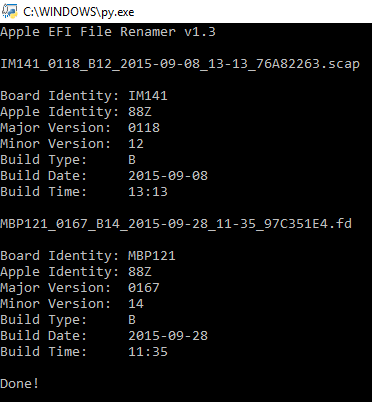The image size is (372, 402).
Task: Click the Apple EFI File Renamer v1.3 header
Action: tap(108, 32)
